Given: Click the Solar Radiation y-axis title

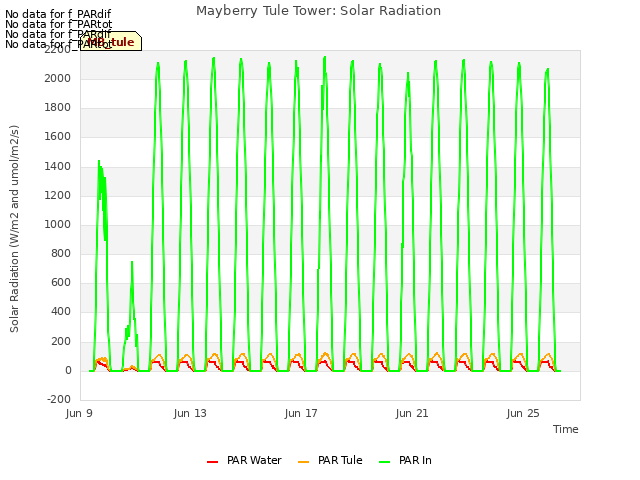Looking at the screenshot, I should click(14, 229).
